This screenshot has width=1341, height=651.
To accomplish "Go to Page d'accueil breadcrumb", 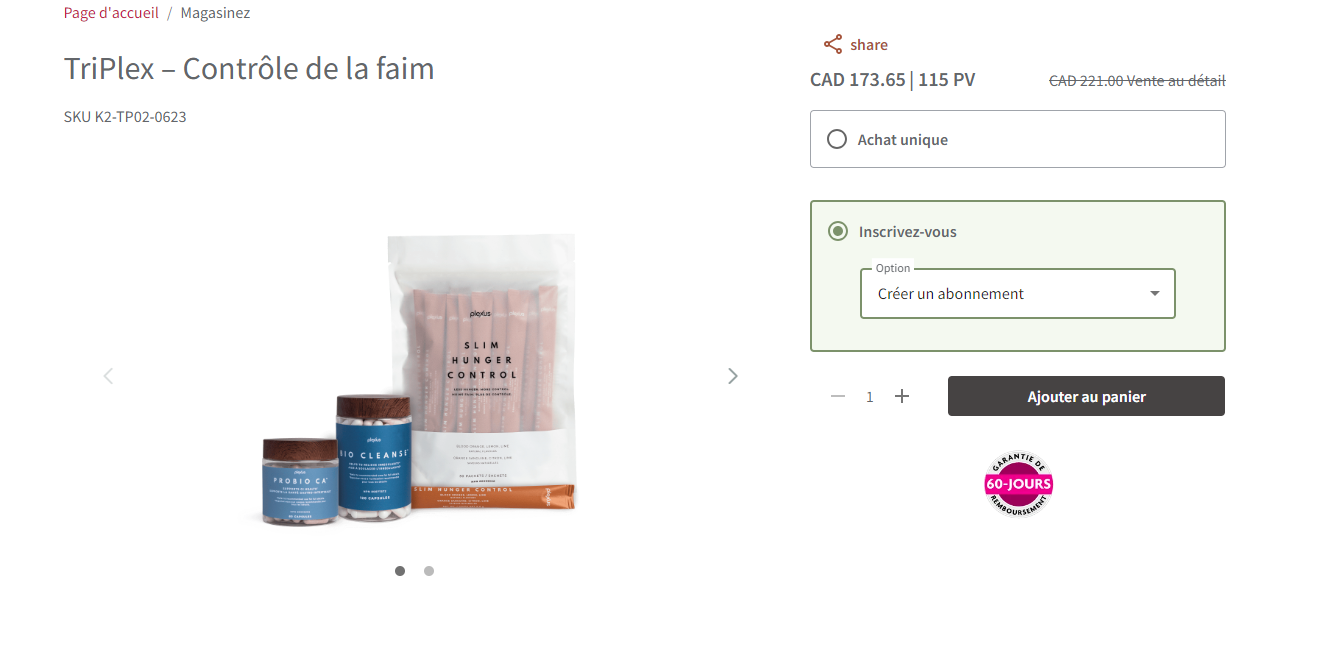I will pos(111,13).
